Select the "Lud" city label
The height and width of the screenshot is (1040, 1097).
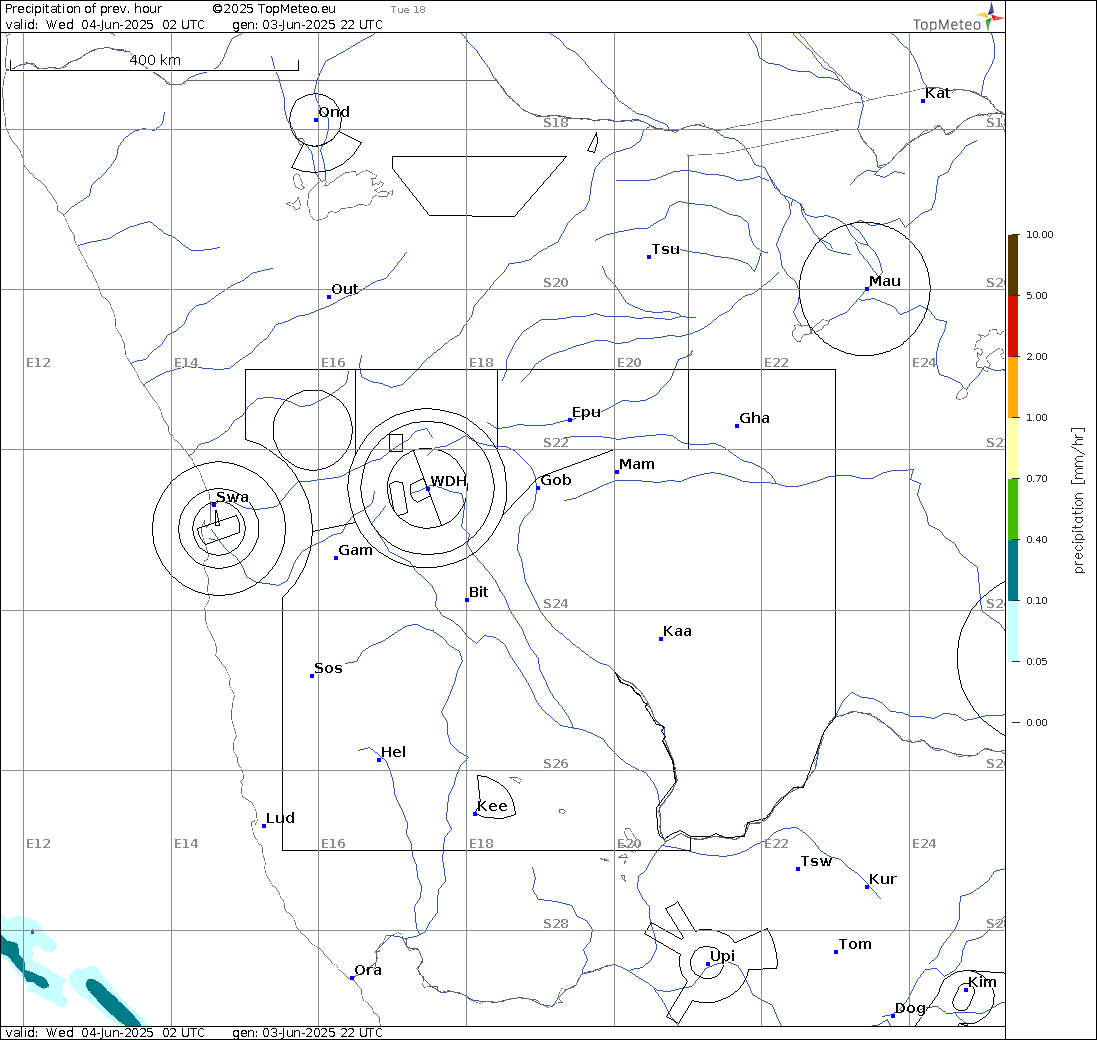pos(280,818)
